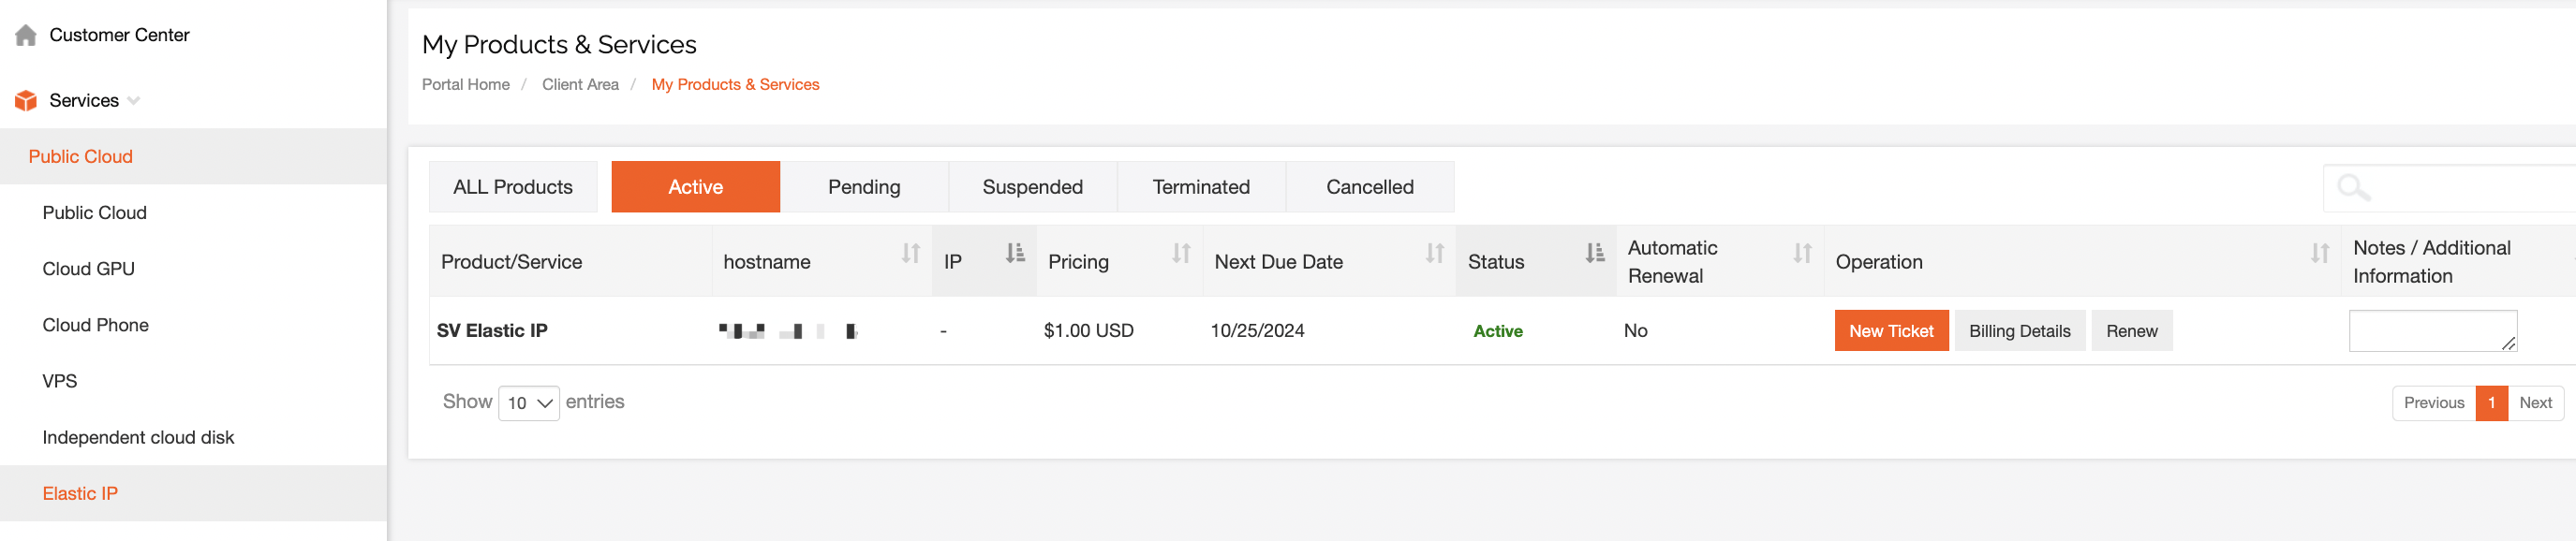The width and height of the screenshot is (2576, 541).
Task: Expand the Public Cloud section header
Action: tap(193, 157)
